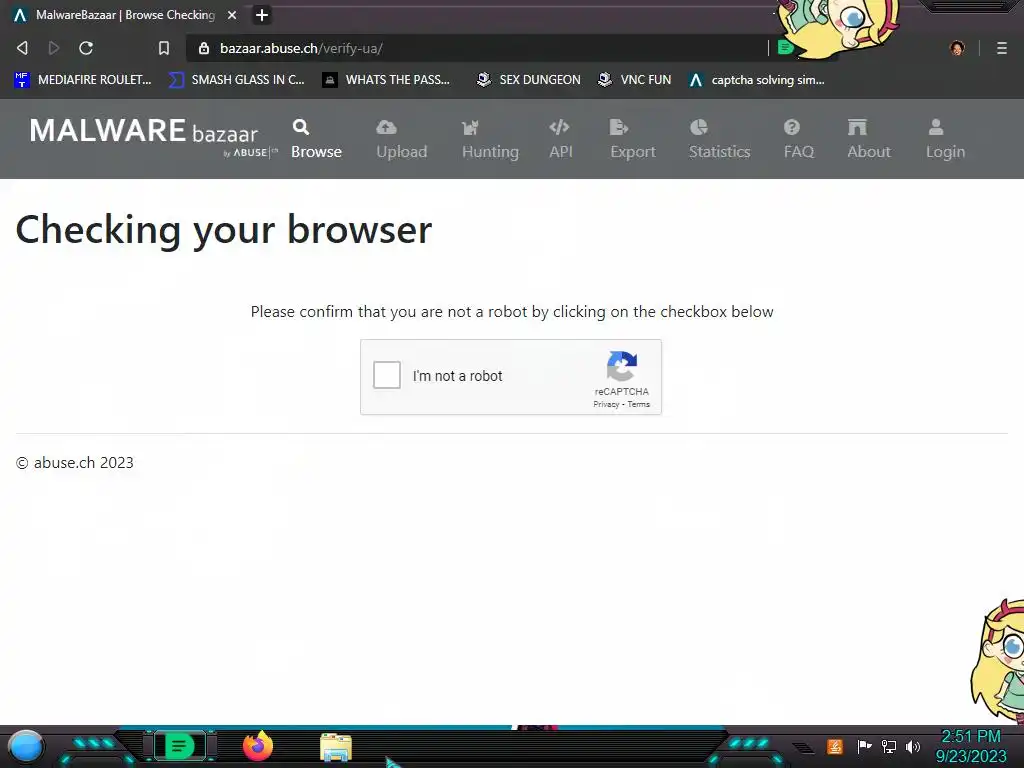Click the network tray icon
The width and height of the screenshot is (1024, 768).
pos(889,746)
